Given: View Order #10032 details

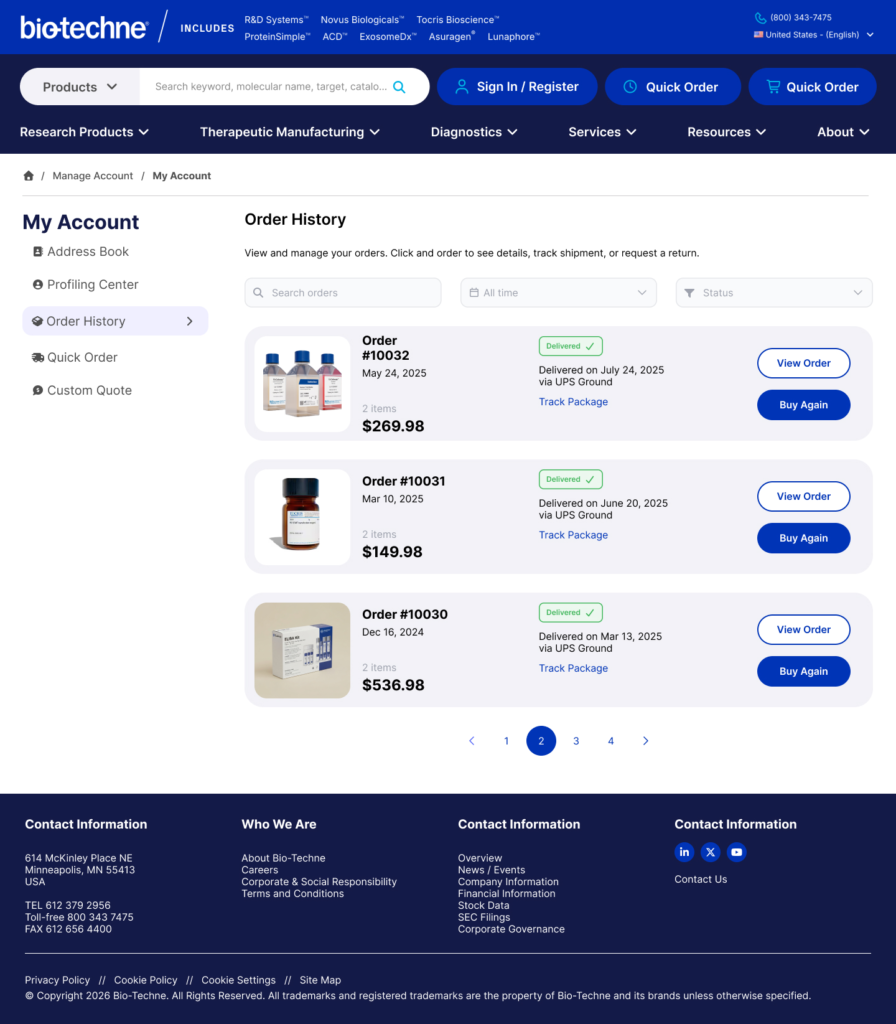Looking at the screenshot, I should [x=803, y=363].
